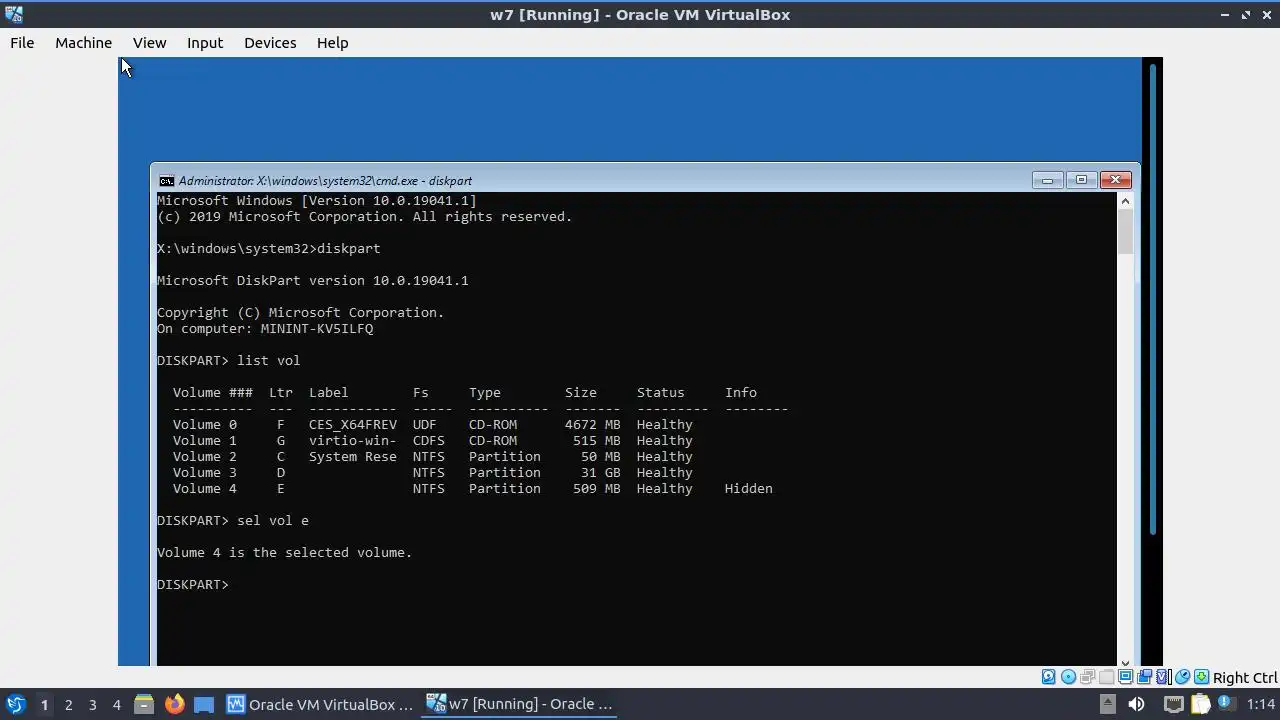Screen dimensions: 1280x720
Task: Minimize the cmd.exe diskpart window
Action: pos(1047,180)
